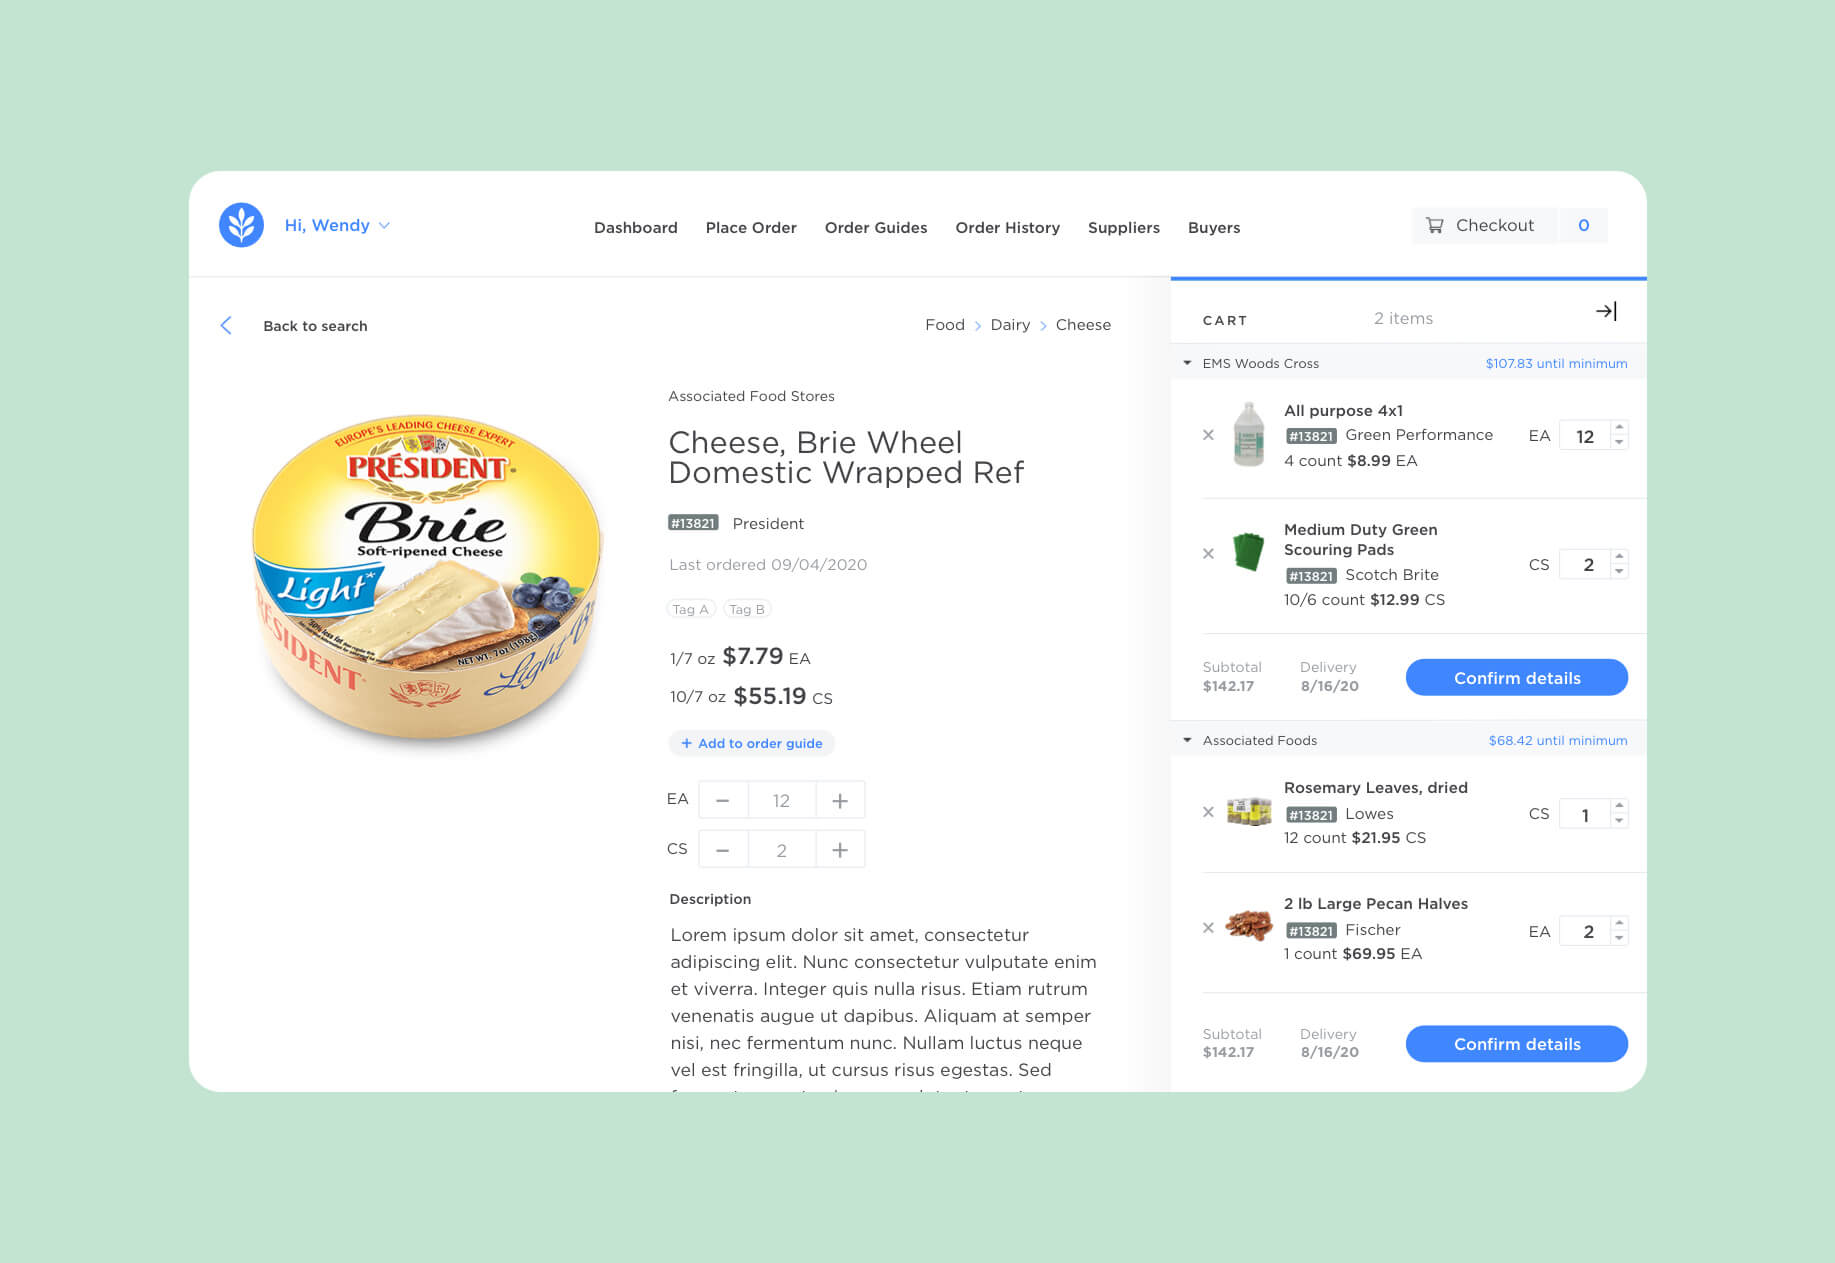Open the Hi, Wendy user dropdown
The width and height of the screenshot is (1835, 1263).
(x=337, y=225)
